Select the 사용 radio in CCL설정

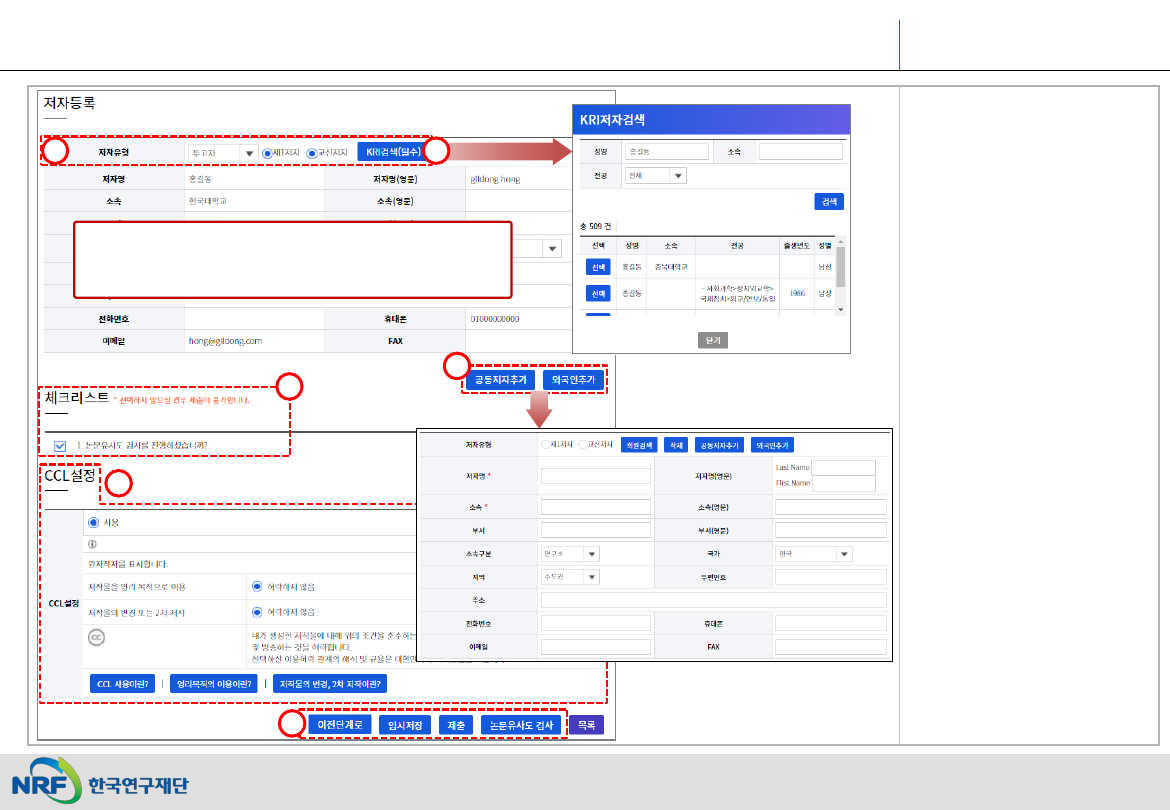click(94, 522)
